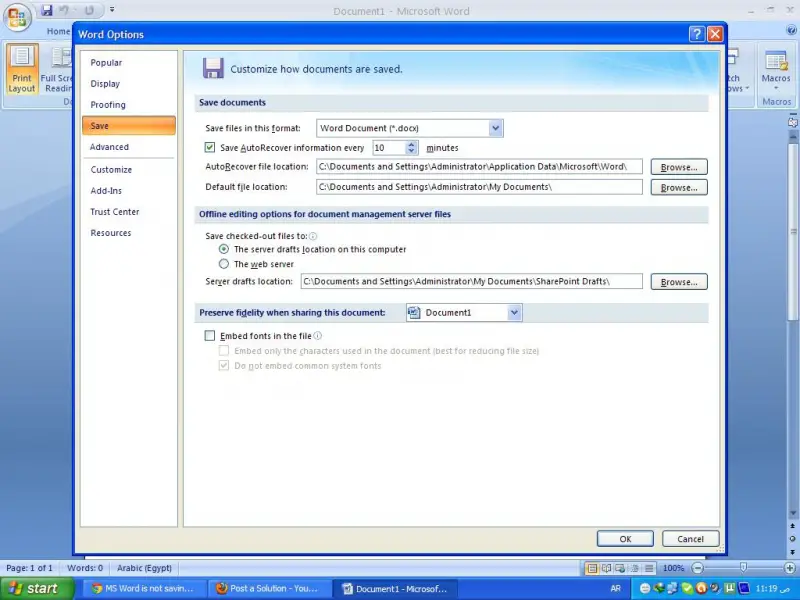The height and width of the screenshot is (600, 800).
Task: Click the Zoom In plus button in status bar
Action: click(x=789, y=568)
